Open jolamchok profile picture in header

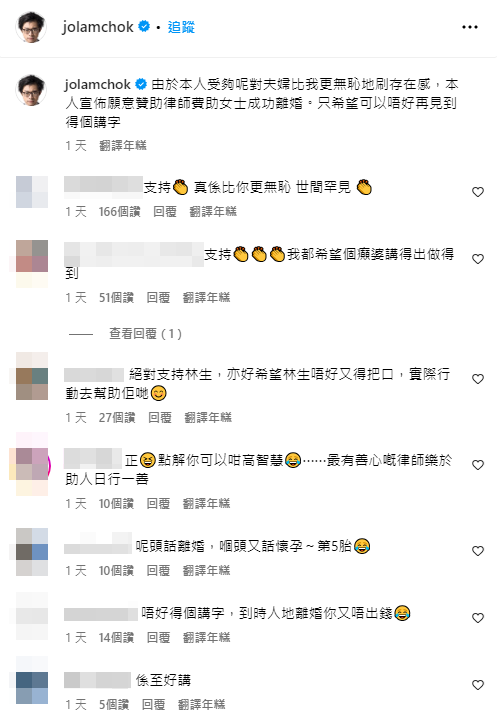tap(31, 27)
